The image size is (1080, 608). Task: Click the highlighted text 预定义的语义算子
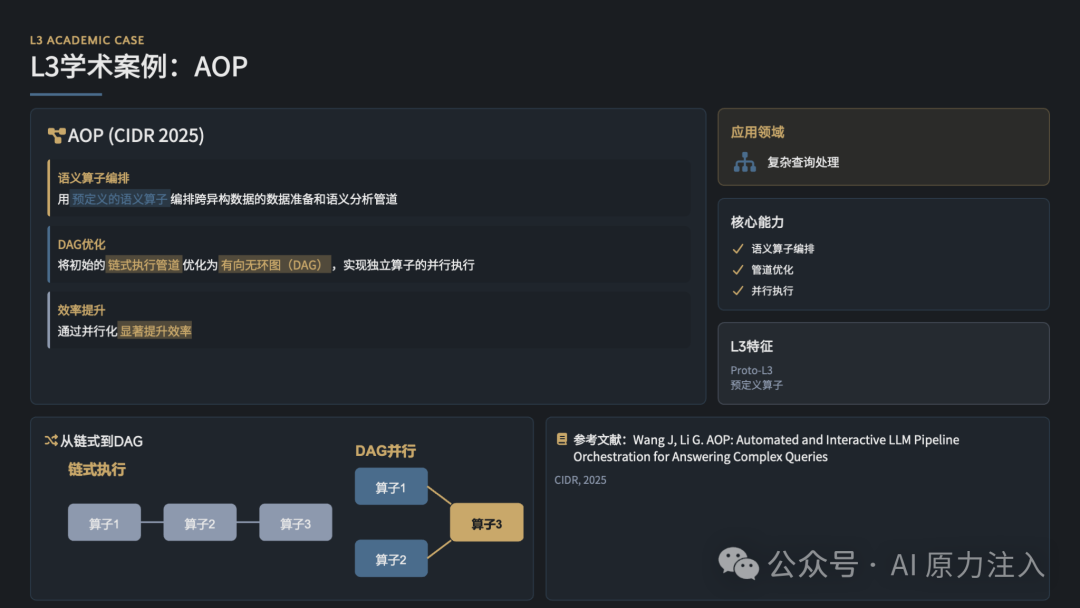pyautogui.click(x=120, y=199)
